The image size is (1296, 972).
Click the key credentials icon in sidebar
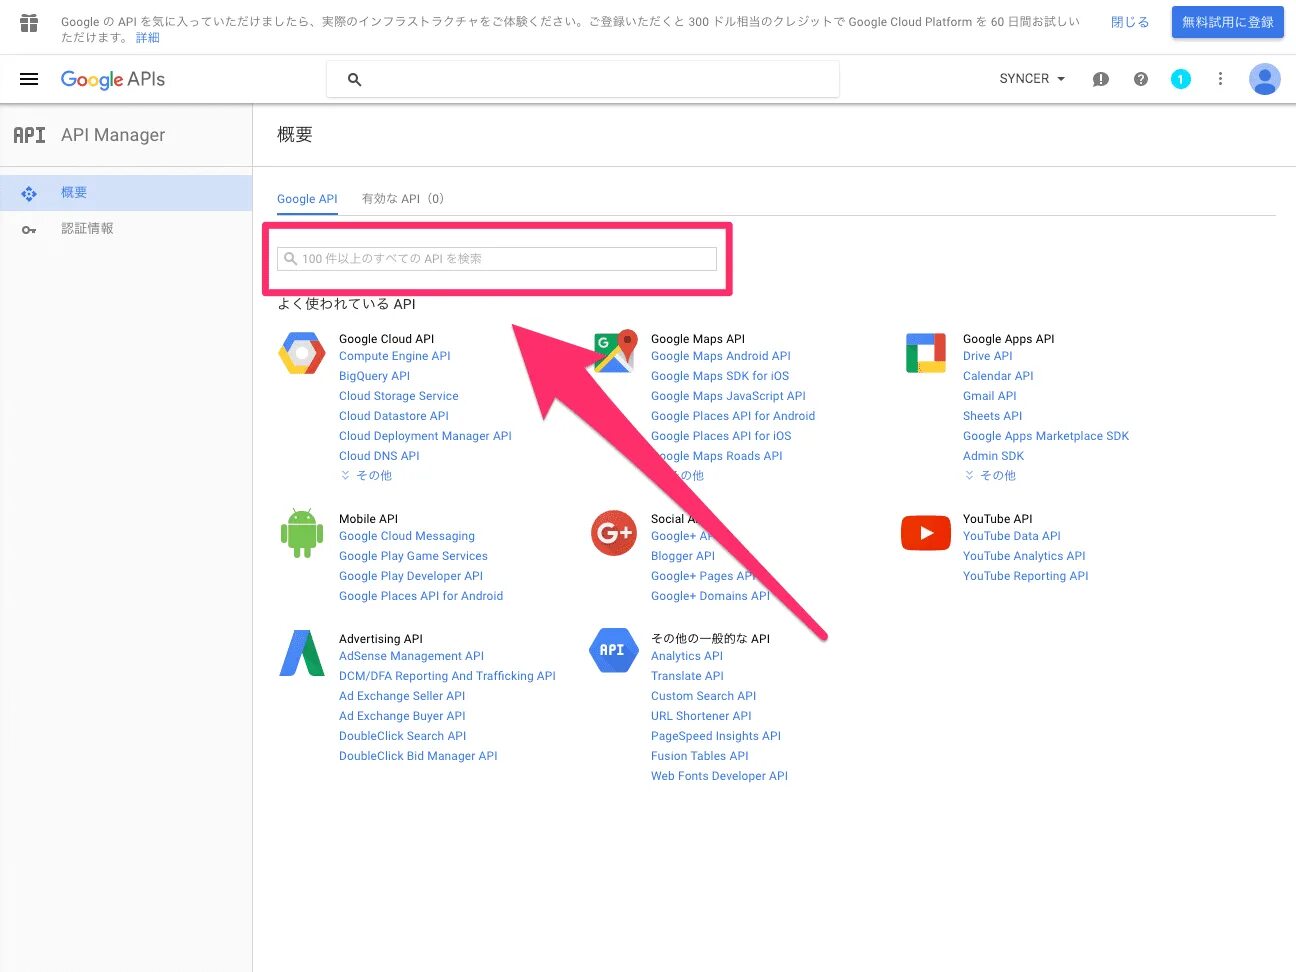pyautogui.click(x=29, y=229)
